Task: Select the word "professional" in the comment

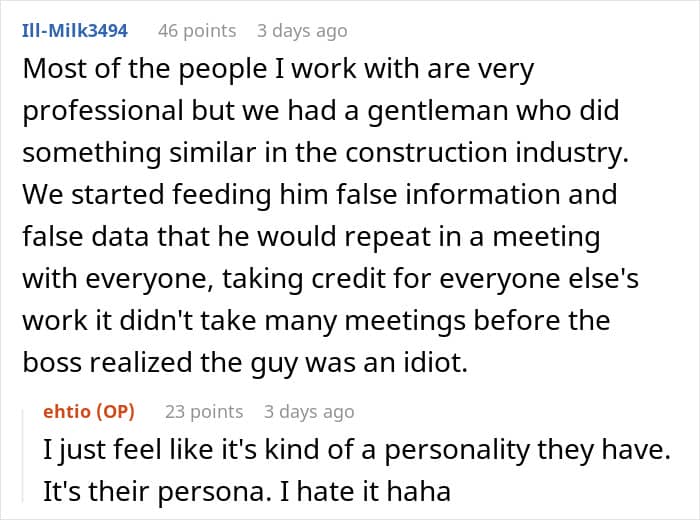Action: pos(103,111)
